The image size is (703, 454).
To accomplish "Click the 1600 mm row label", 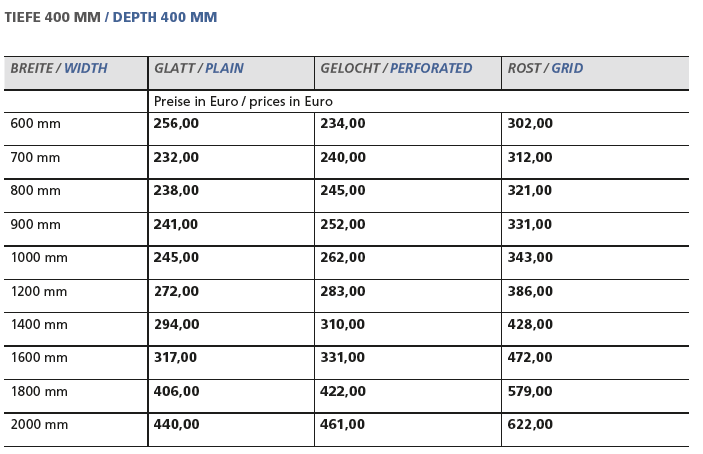I will (39, 358).
